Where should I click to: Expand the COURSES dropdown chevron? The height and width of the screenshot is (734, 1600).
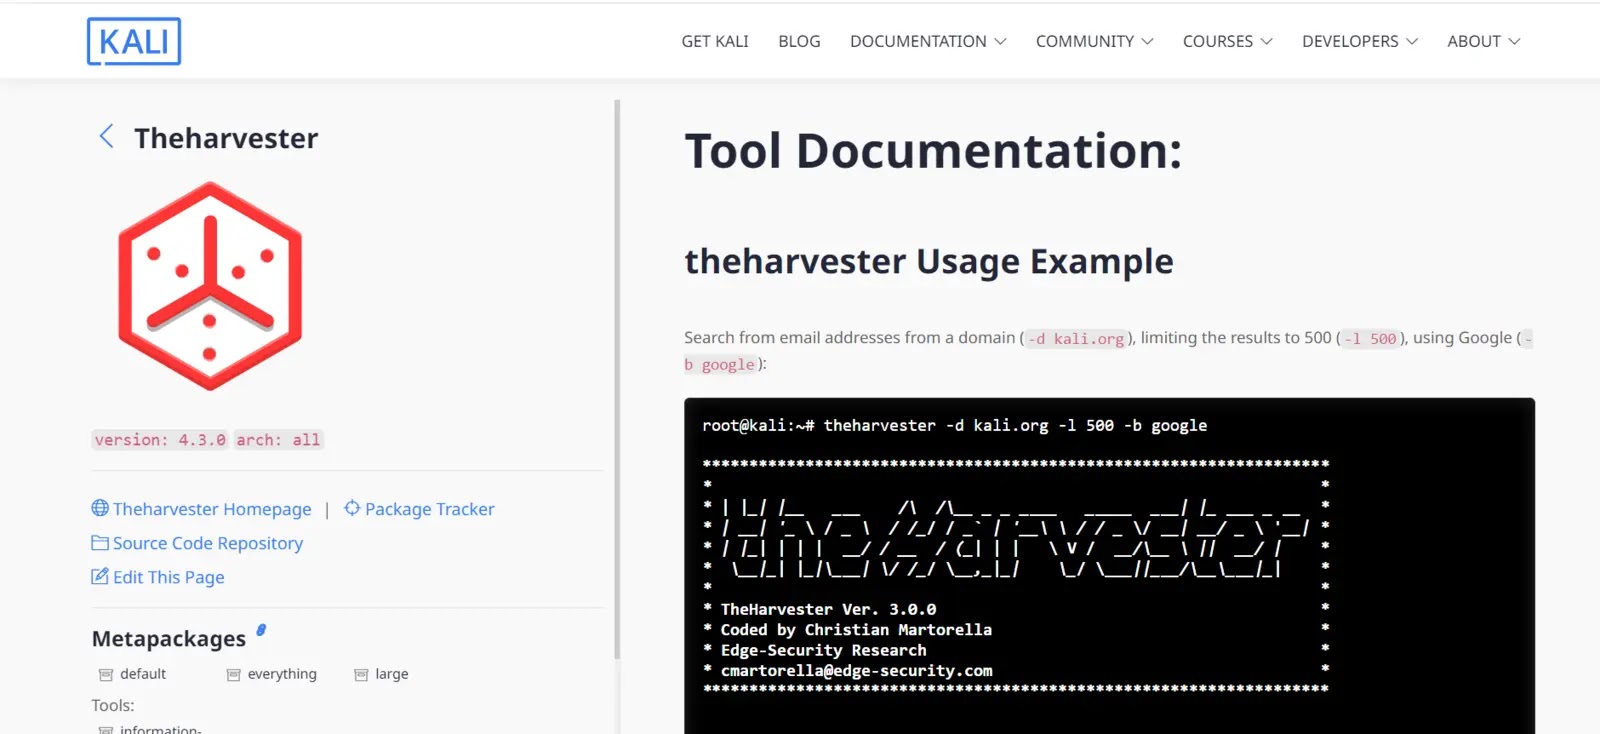pos(1266,42)
